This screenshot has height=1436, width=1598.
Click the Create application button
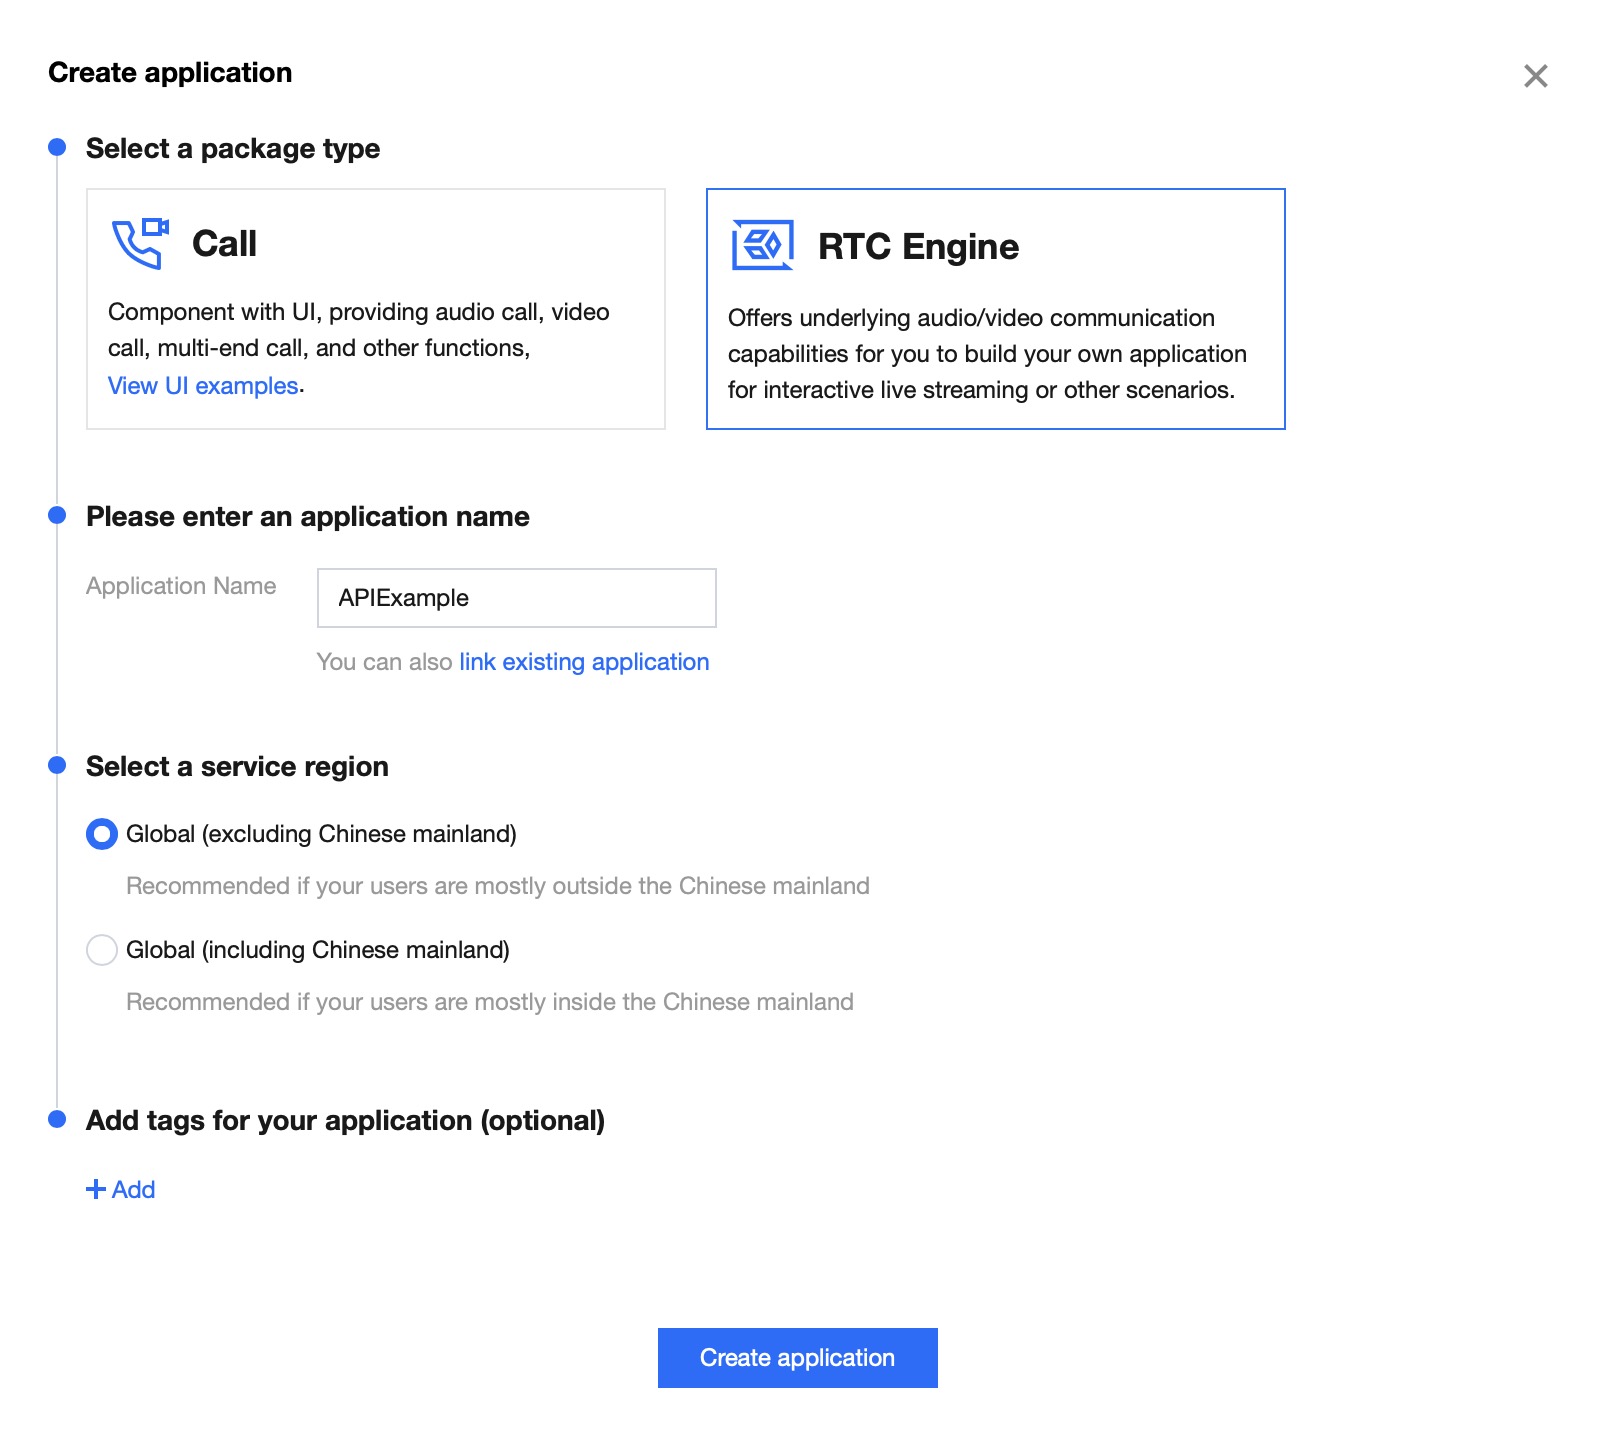pos(798,1358)
